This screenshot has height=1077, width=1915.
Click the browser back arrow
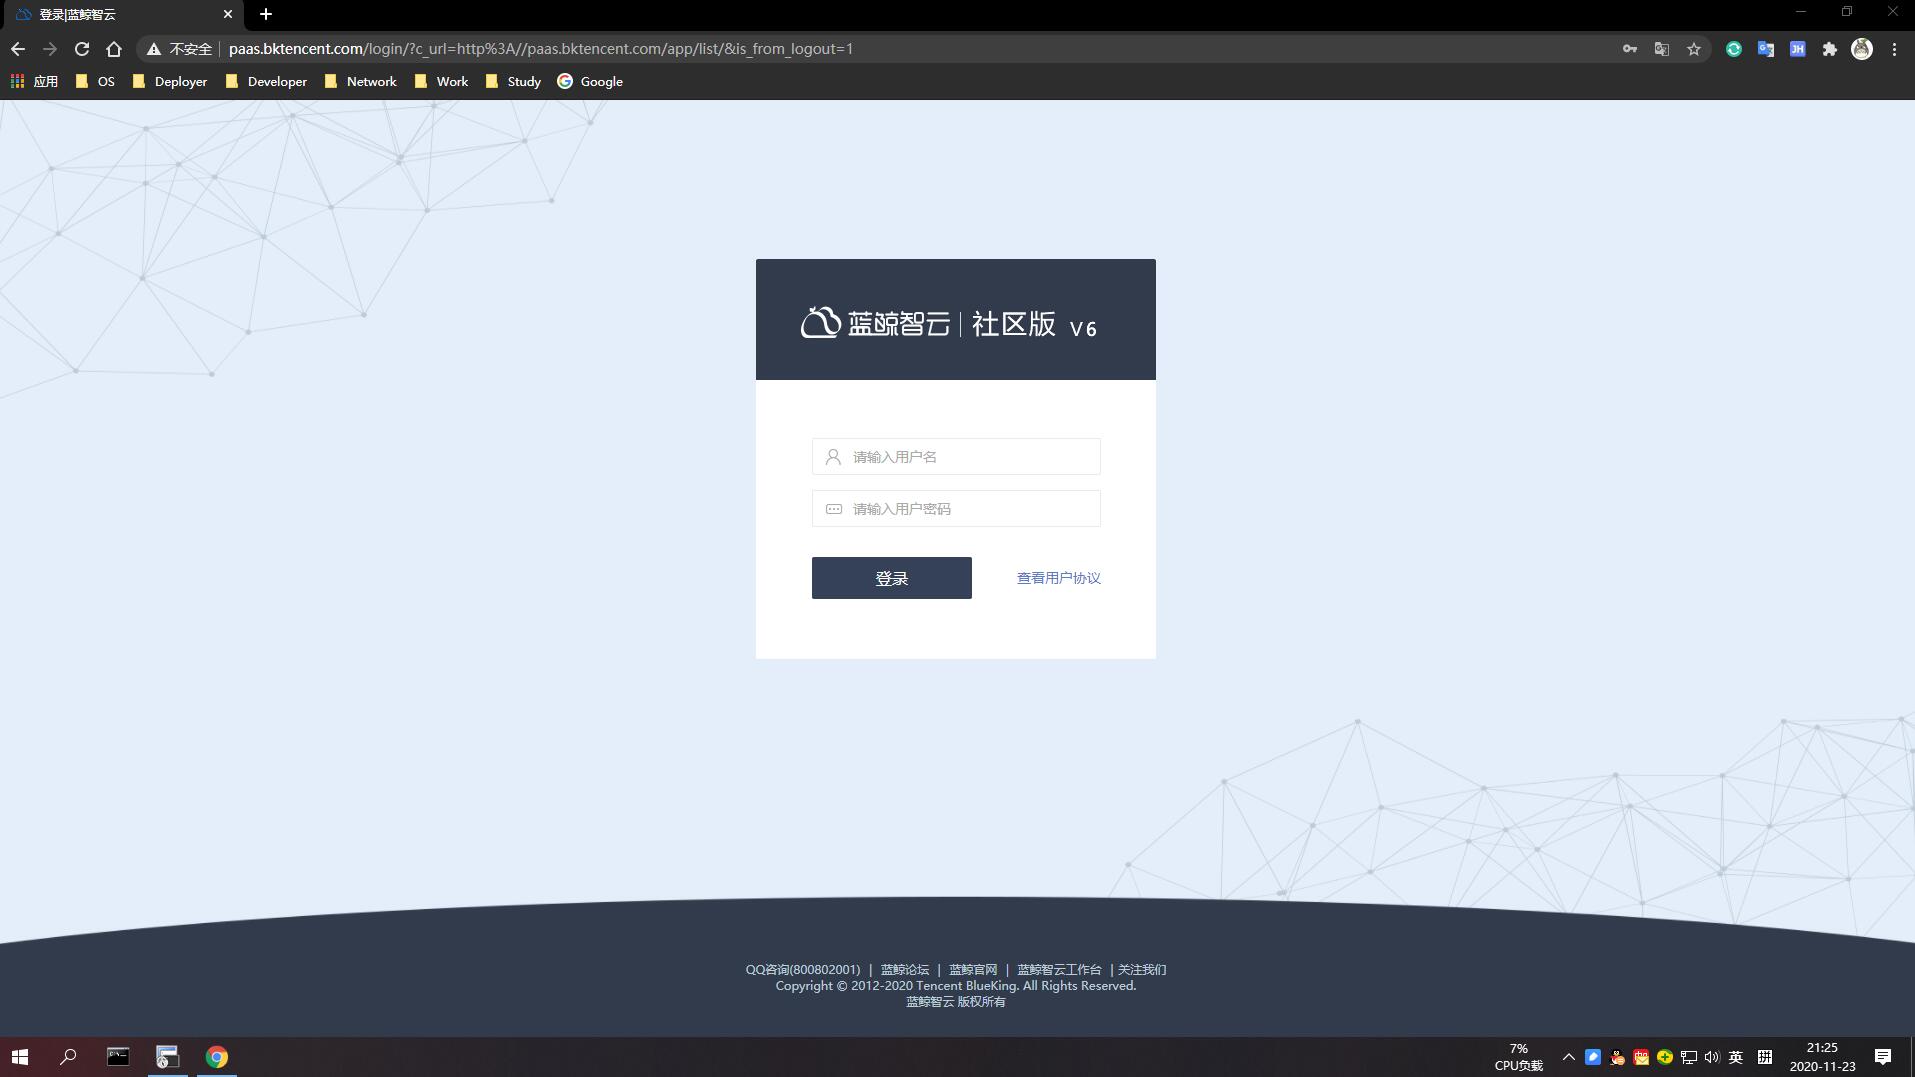coord(18,49)
